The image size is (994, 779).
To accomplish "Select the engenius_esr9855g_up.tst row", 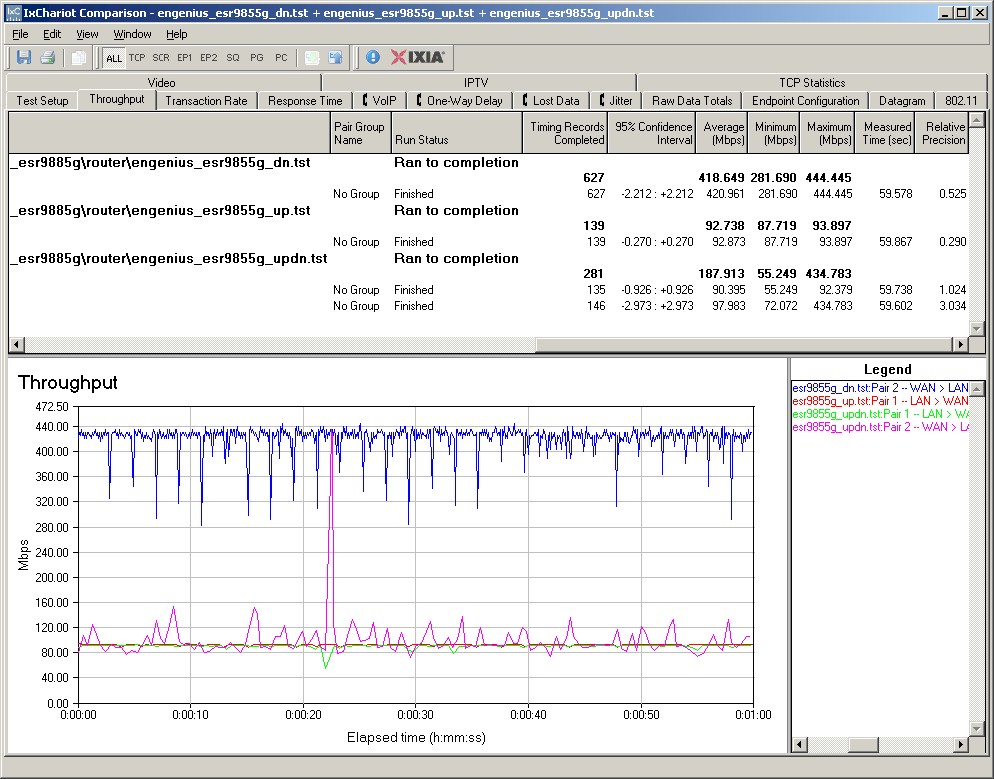I will [488, 210].
